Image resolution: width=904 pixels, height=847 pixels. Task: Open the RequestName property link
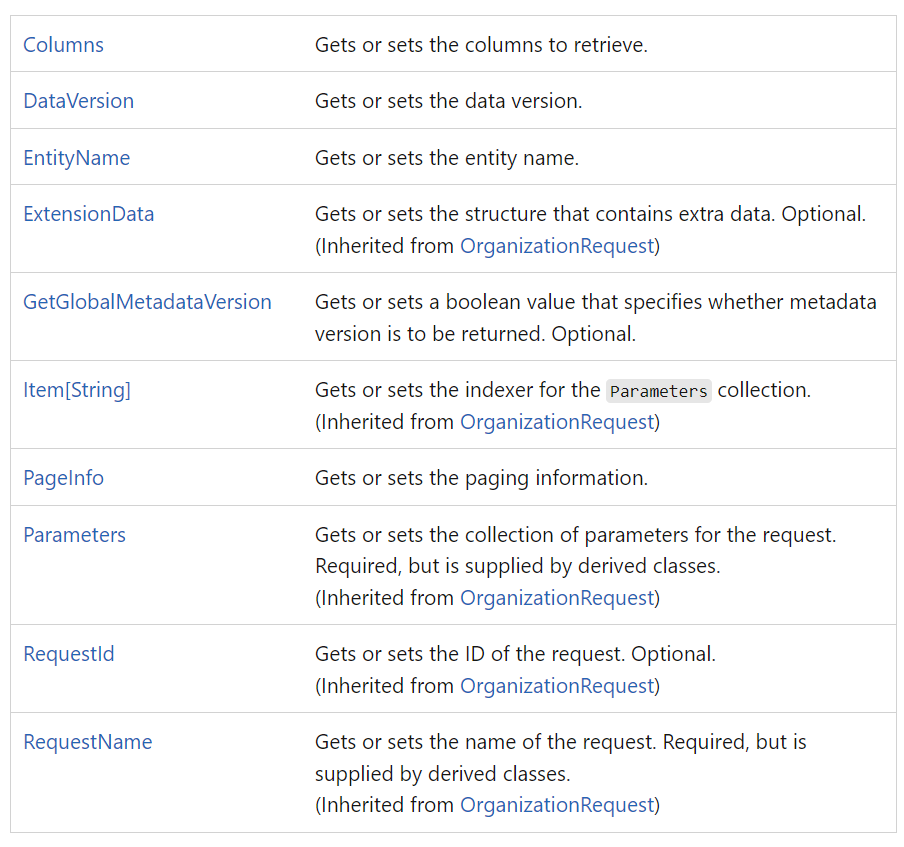click(x=88, y=742)
